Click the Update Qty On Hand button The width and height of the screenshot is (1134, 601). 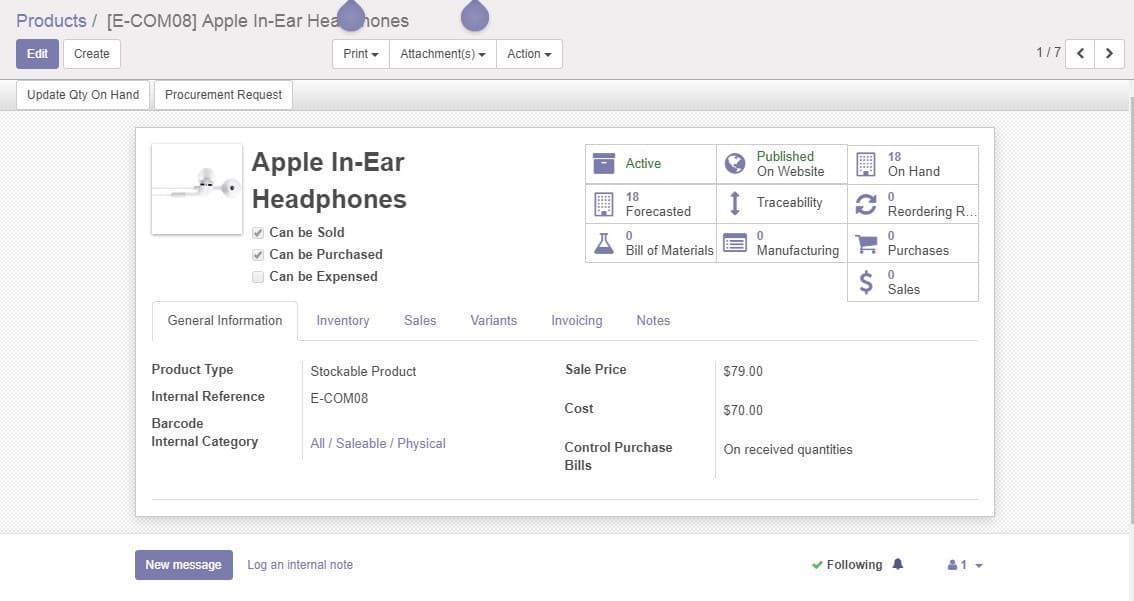click(x=83, y=95)
